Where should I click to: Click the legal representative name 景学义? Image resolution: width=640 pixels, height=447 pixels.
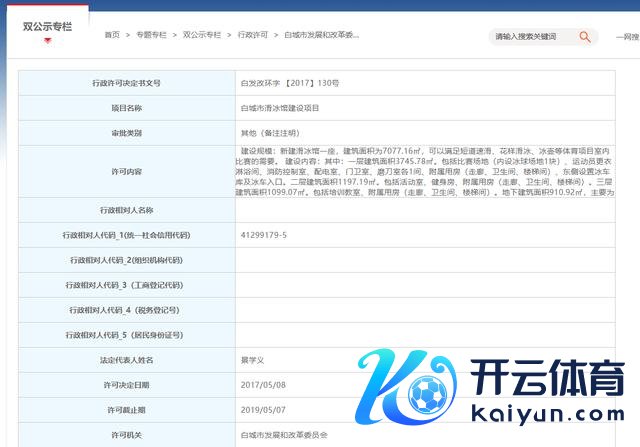[x=252, y=359]
